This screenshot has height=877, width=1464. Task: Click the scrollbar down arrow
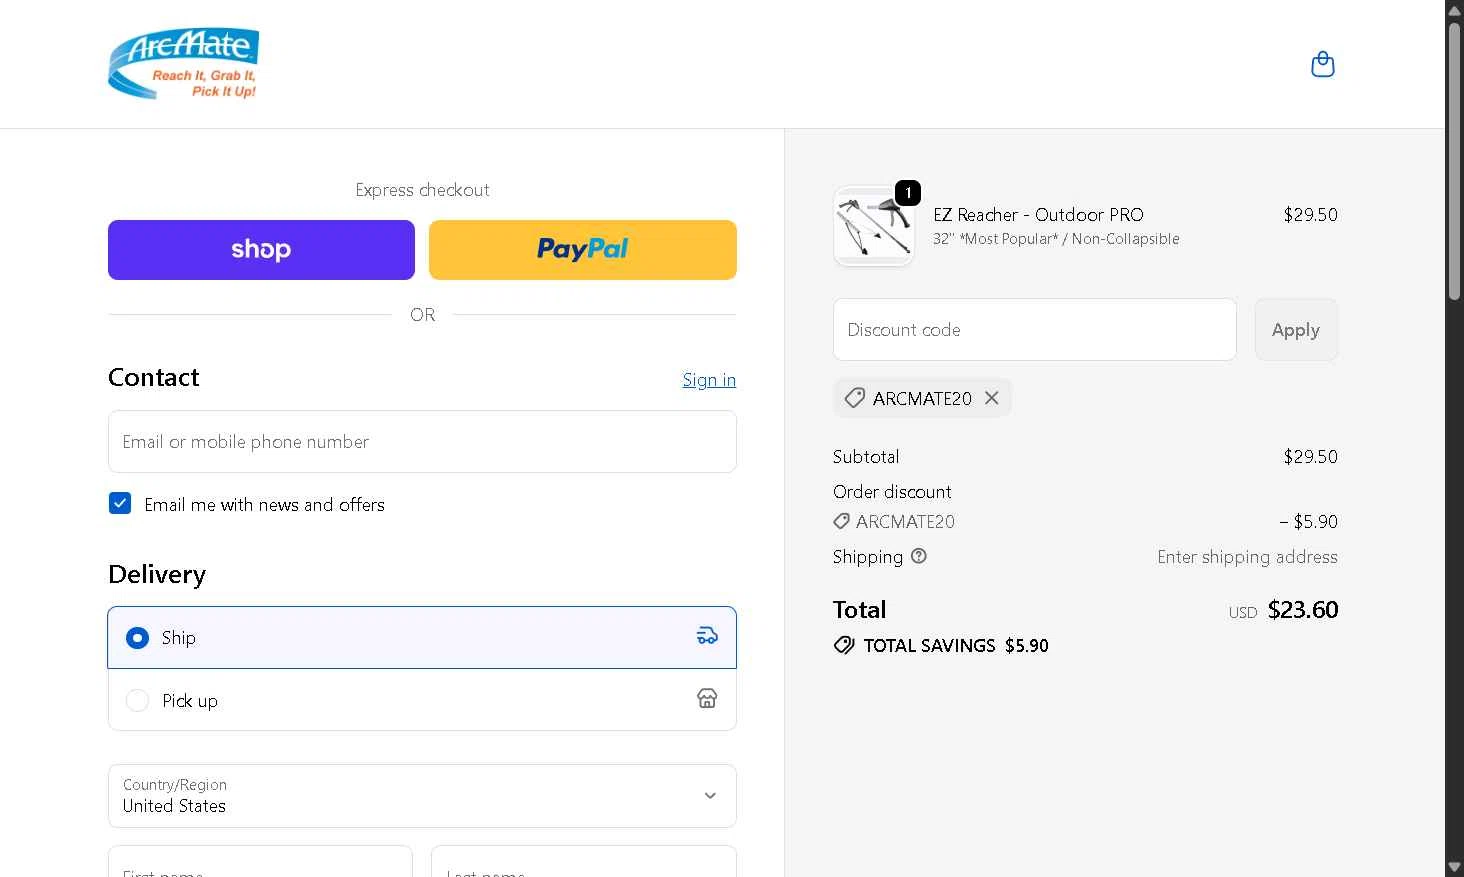(x=1454, y=867)
